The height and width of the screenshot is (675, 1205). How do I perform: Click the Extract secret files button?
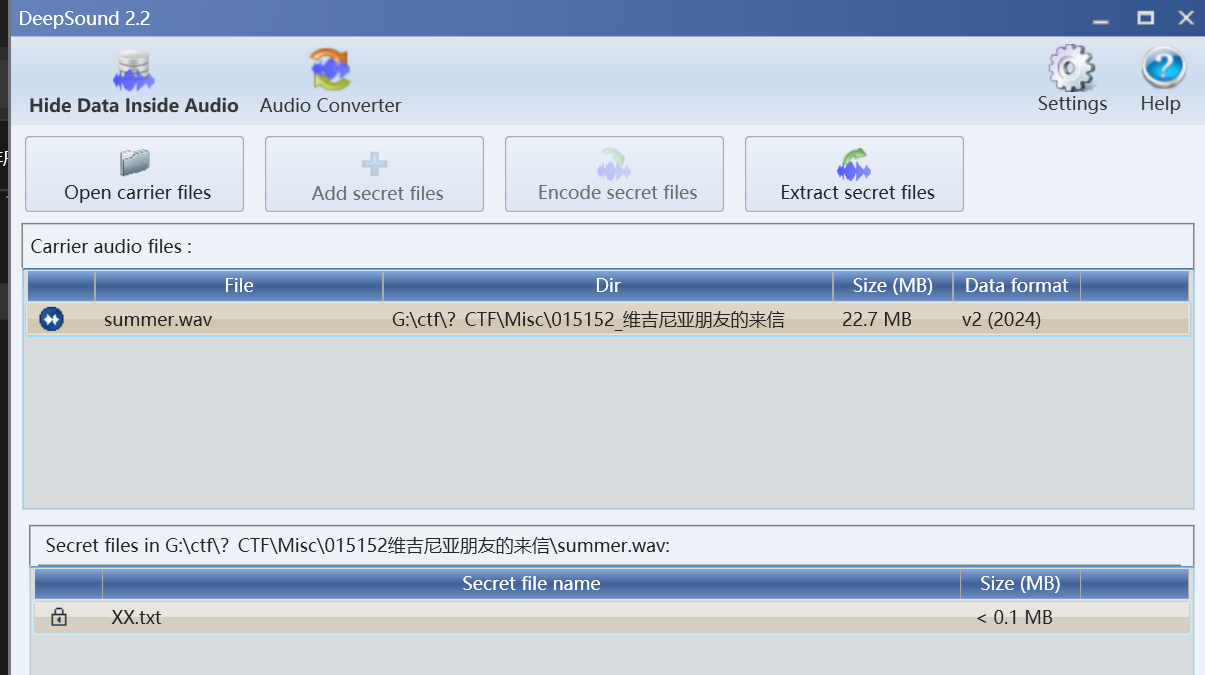coord(854,174)
